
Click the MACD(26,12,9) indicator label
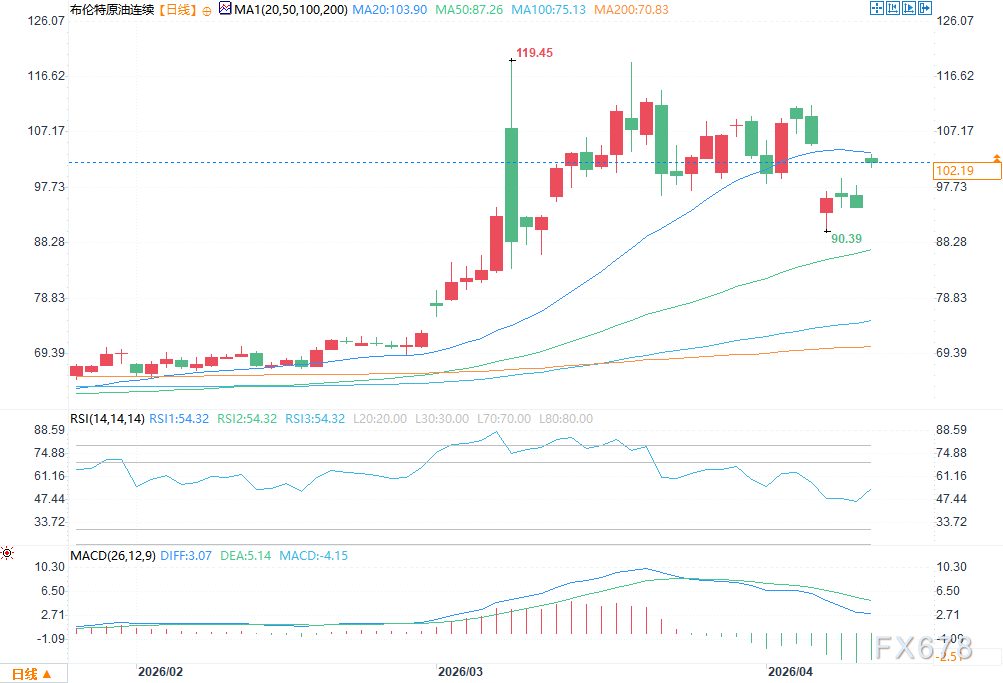[x=113, y=556]
